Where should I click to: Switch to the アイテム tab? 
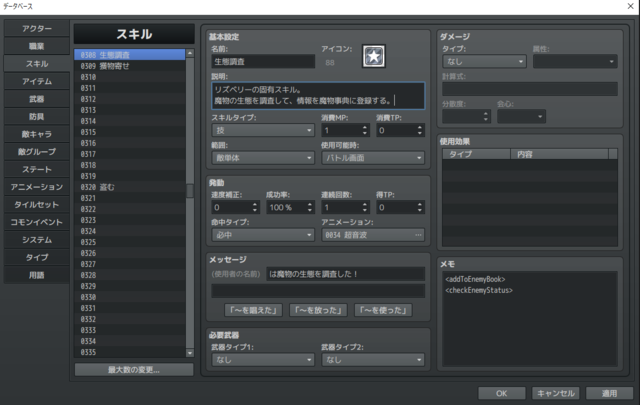pyautogui.click(x=37, y=81)
